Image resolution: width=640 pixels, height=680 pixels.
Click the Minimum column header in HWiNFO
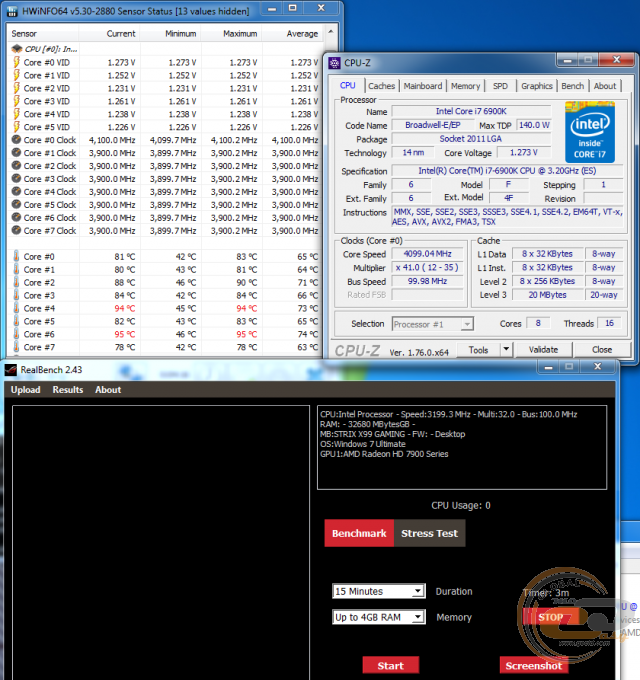click(170, 33)
